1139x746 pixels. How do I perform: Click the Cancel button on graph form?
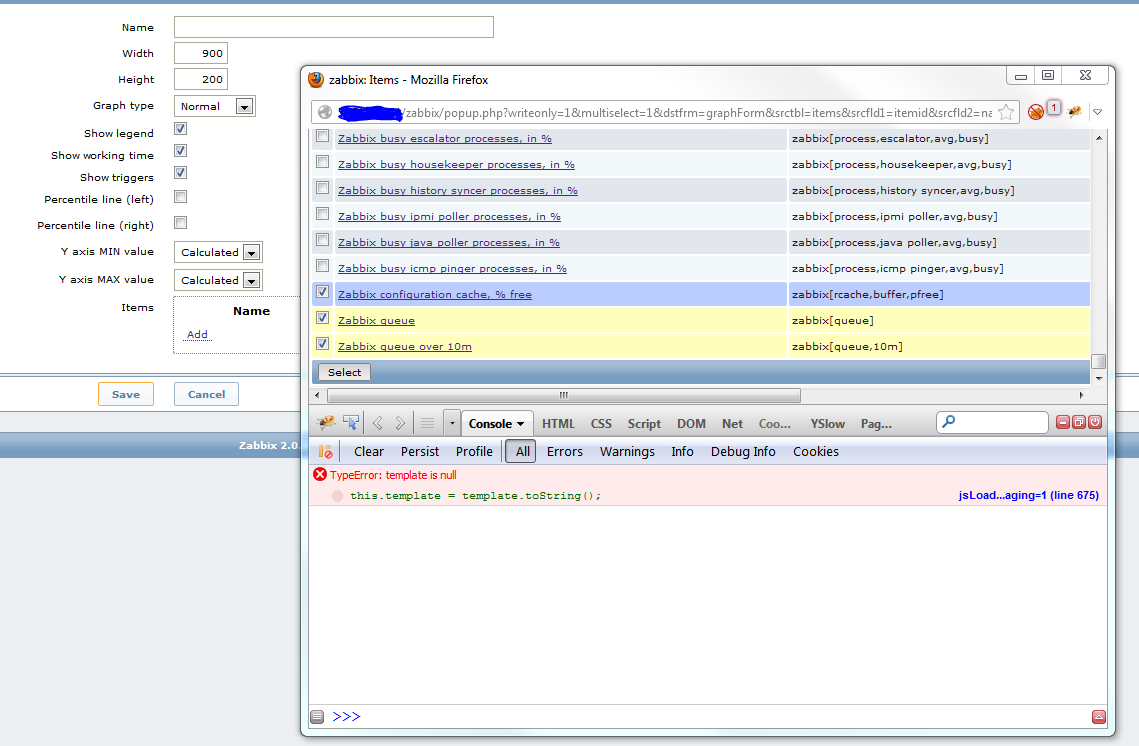(x=206, y=394)
